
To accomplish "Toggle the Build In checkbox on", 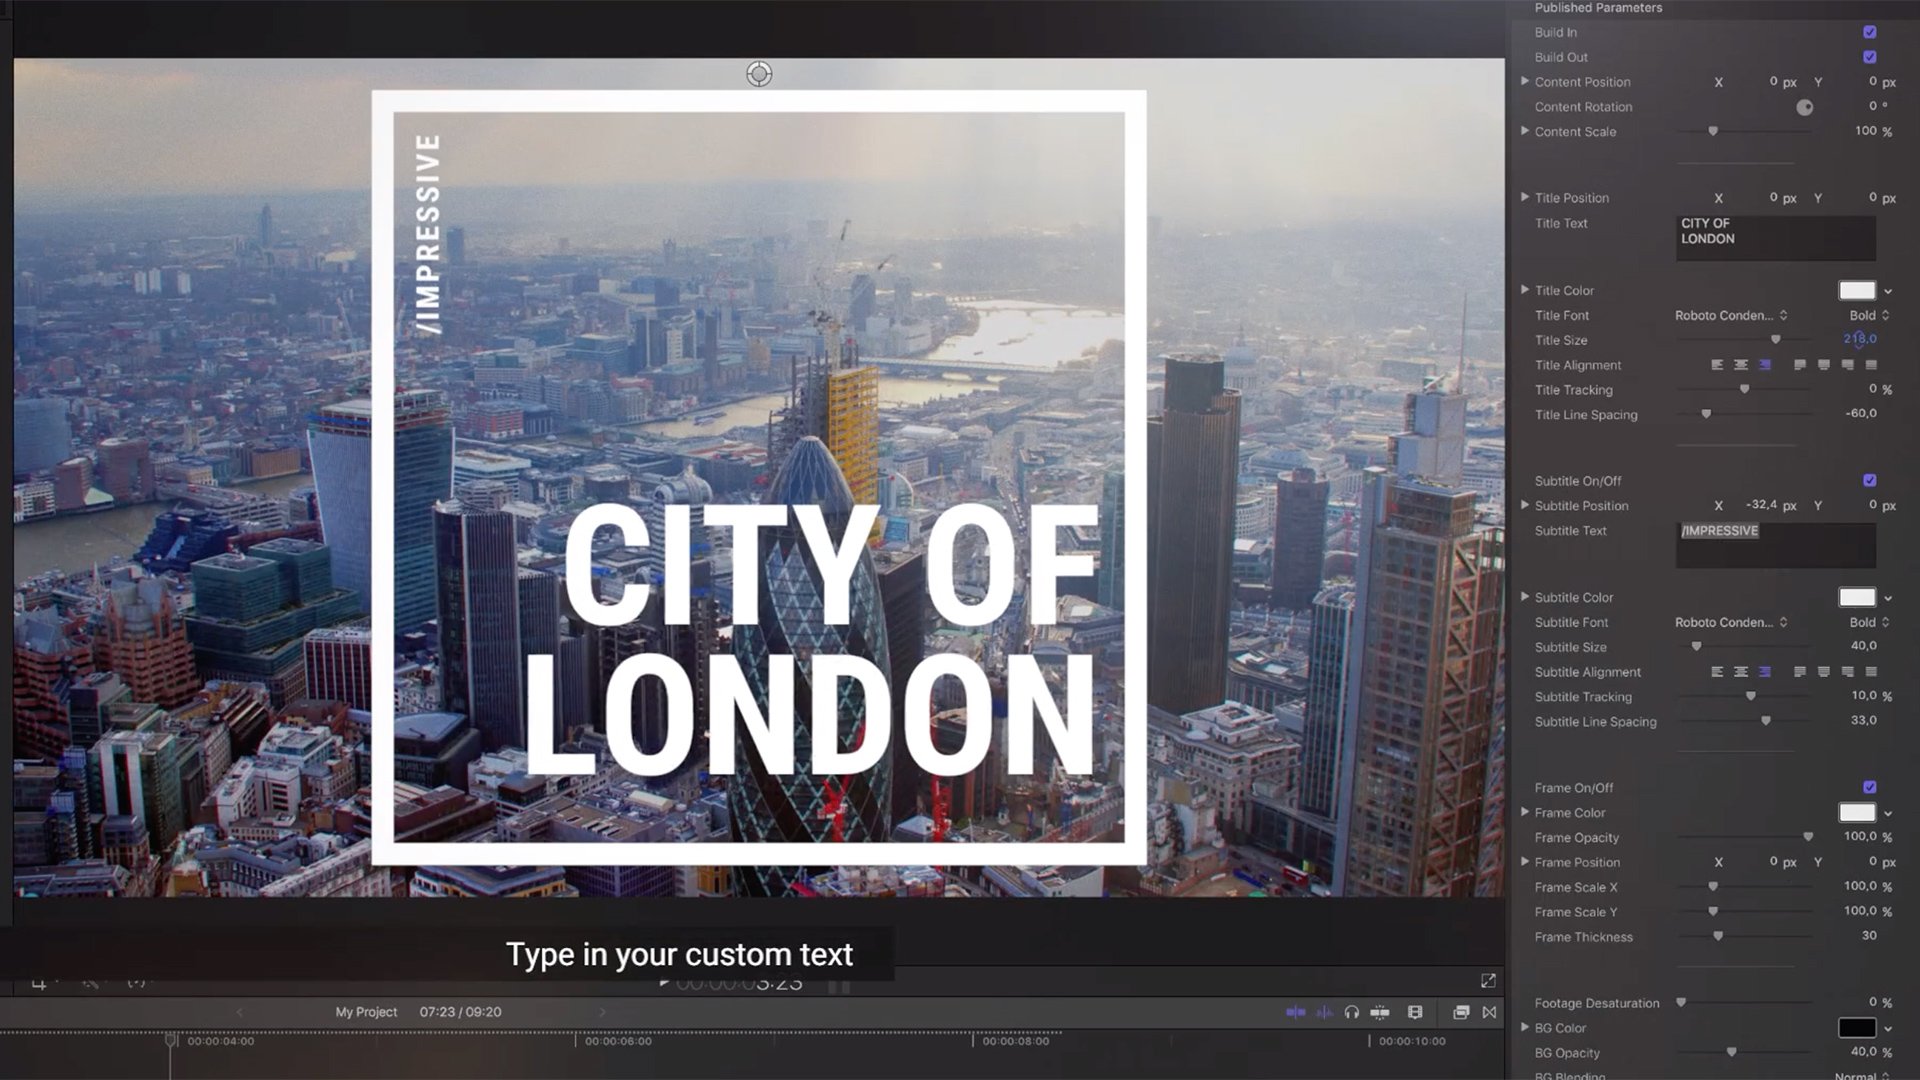I will (1871, 32).
